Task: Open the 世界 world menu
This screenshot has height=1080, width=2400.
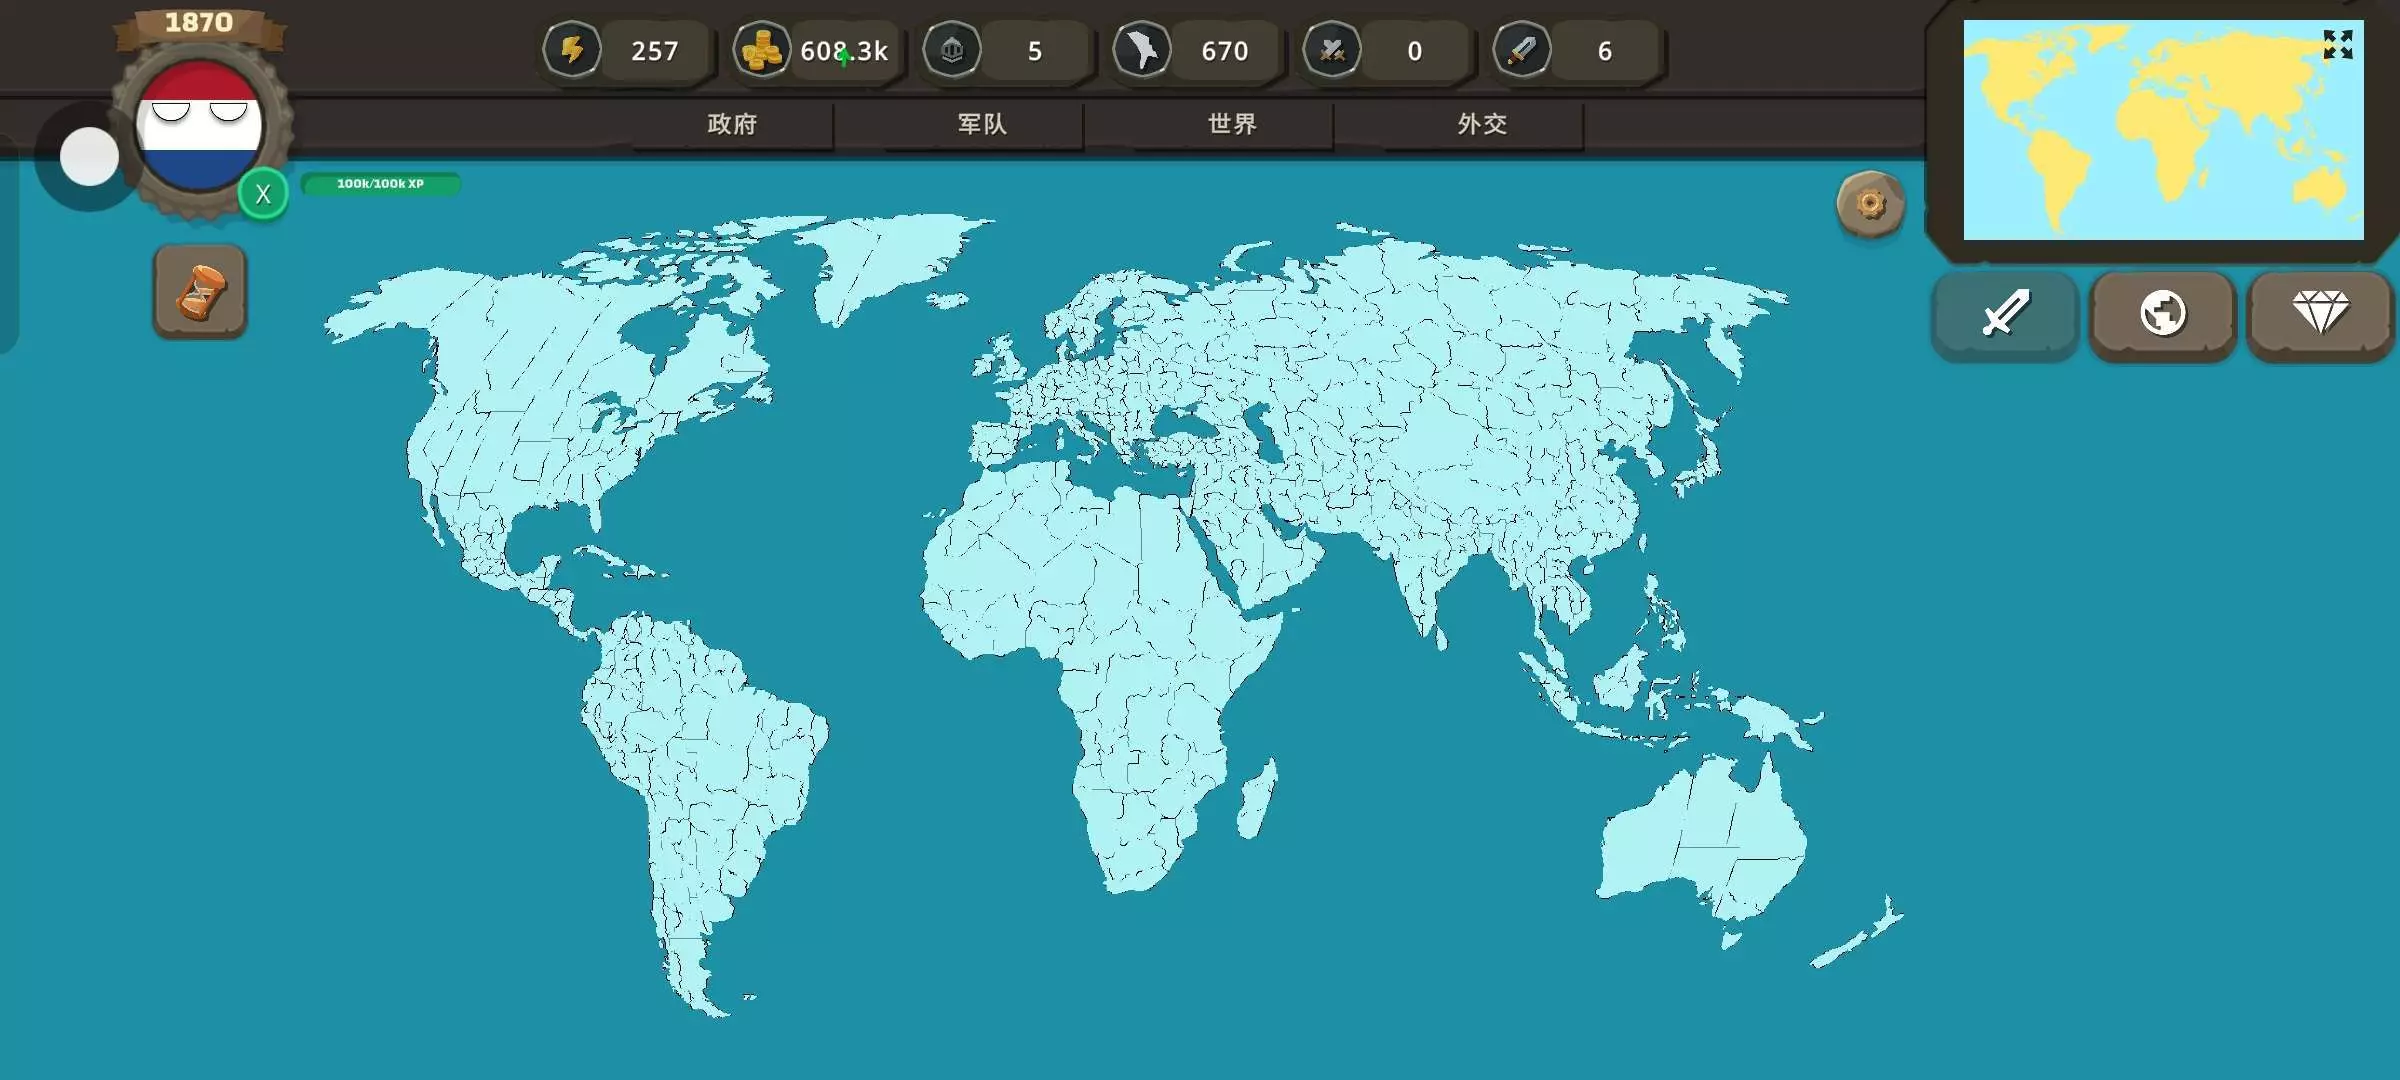Action: pos(1232,124)
